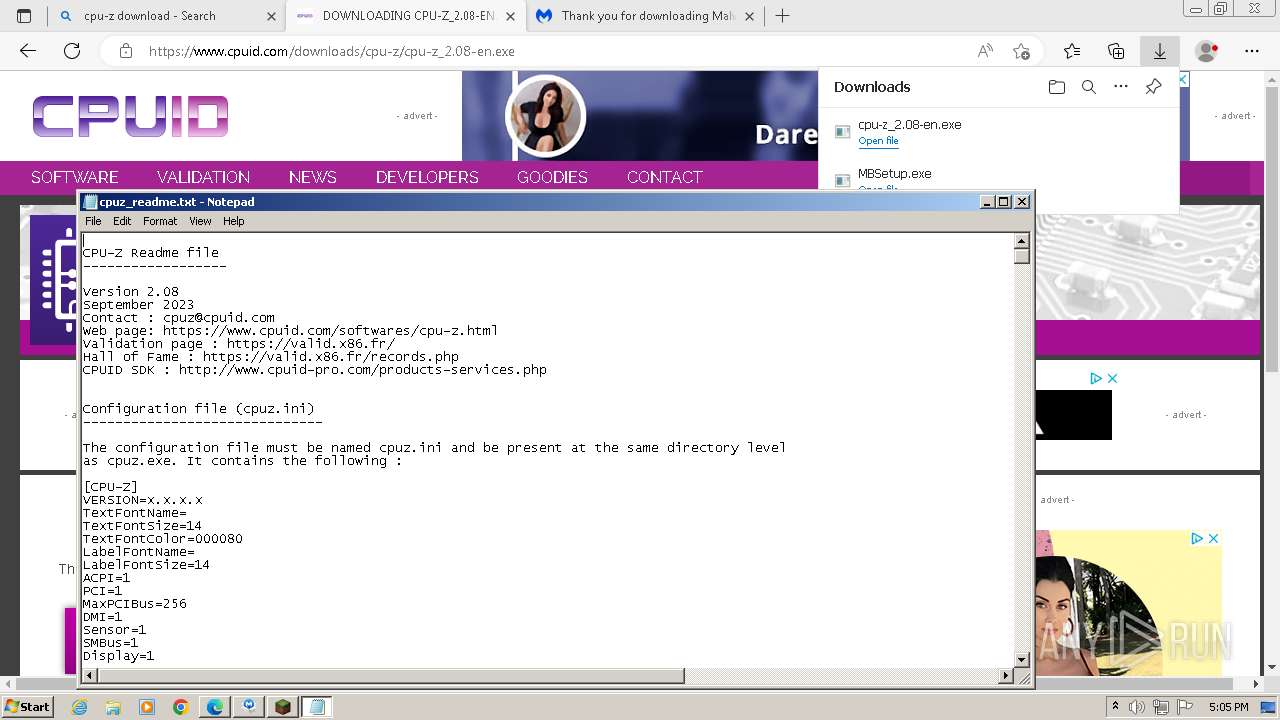Open Malwarebytes setup taskbar button

248,707
